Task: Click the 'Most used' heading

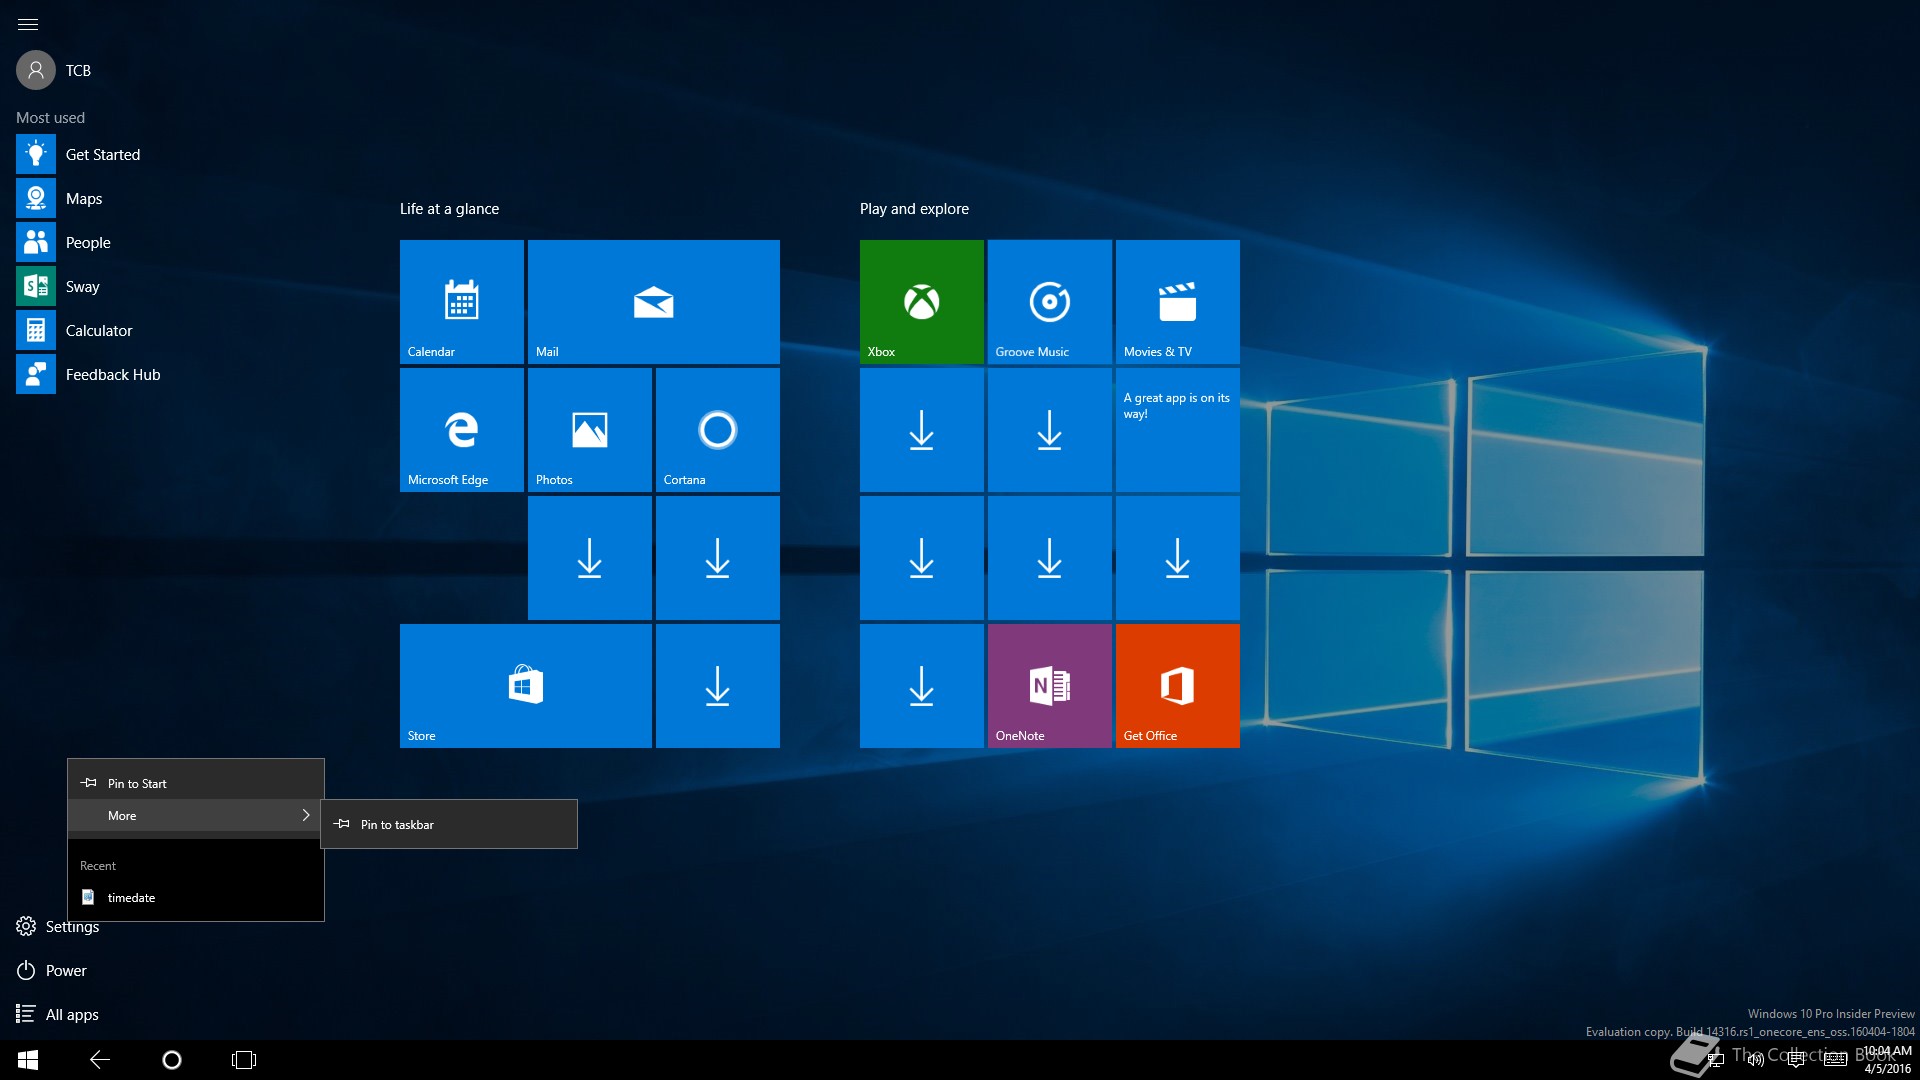Action: [50, 118]
